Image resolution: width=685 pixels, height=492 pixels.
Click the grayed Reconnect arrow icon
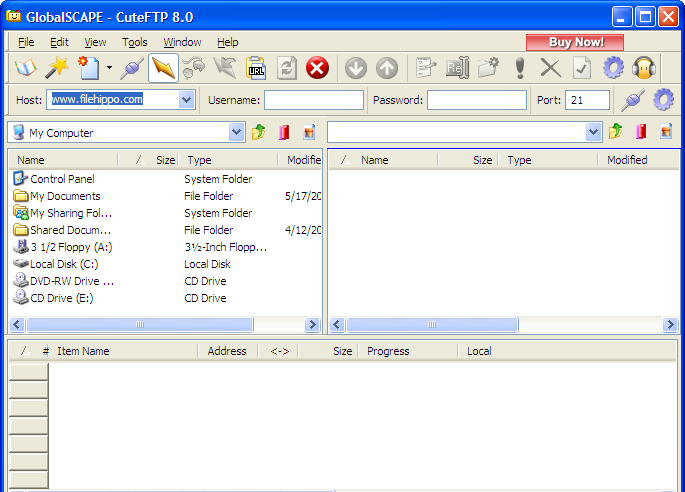click(x=225, y=68)
